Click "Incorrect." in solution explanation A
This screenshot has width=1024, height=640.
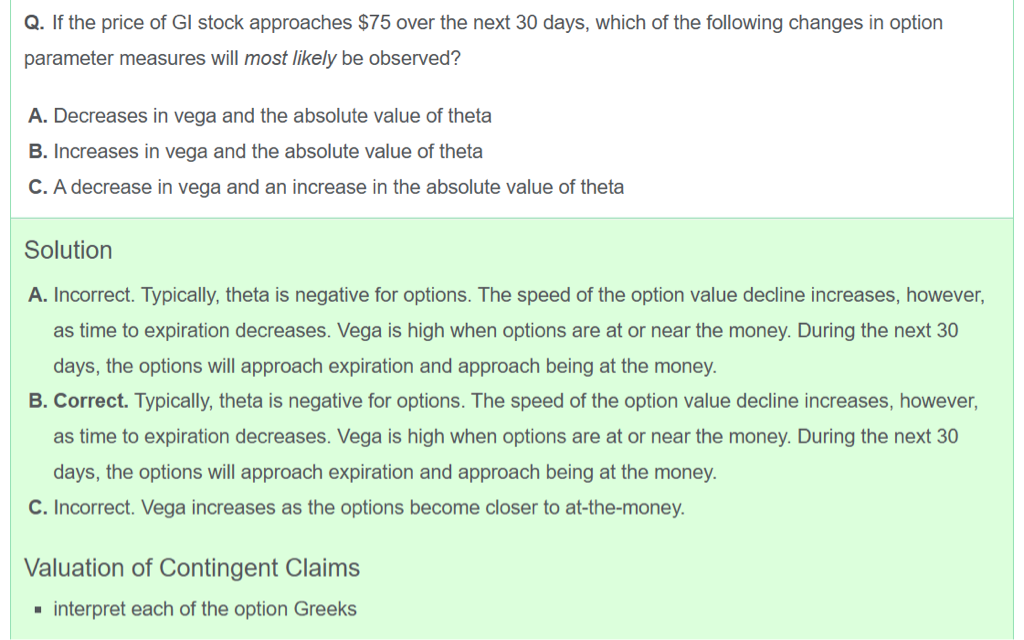click(x=95, y=296)
